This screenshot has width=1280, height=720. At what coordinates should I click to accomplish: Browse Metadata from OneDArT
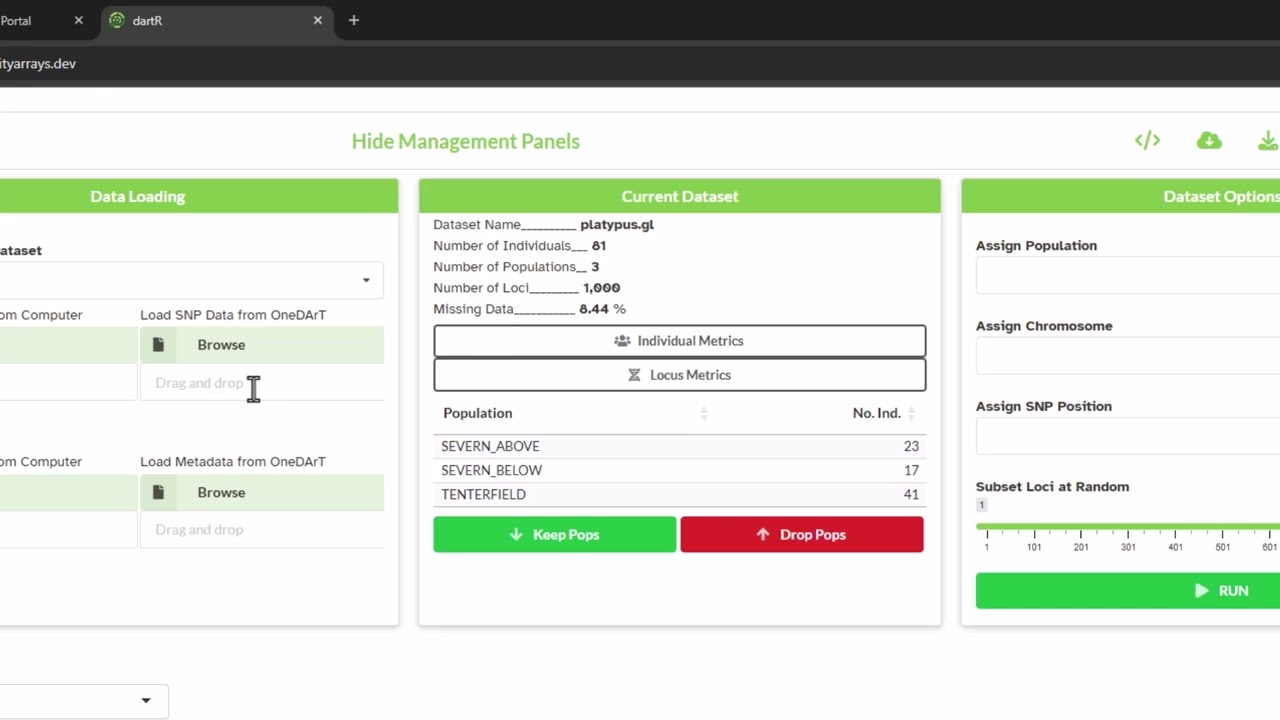click(x=262, y=492)
